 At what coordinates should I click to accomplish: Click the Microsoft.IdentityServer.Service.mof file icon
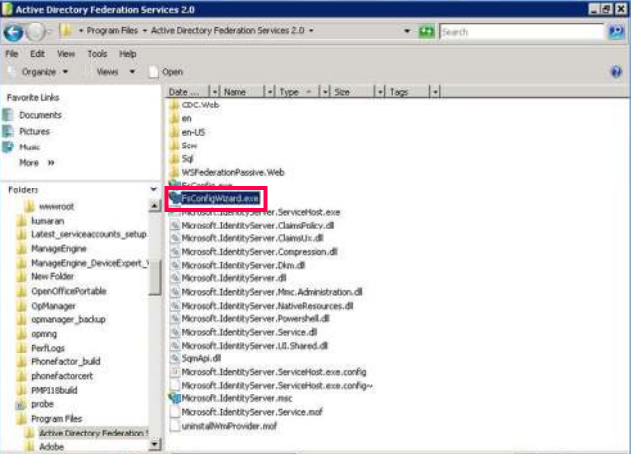click(175, 412)
